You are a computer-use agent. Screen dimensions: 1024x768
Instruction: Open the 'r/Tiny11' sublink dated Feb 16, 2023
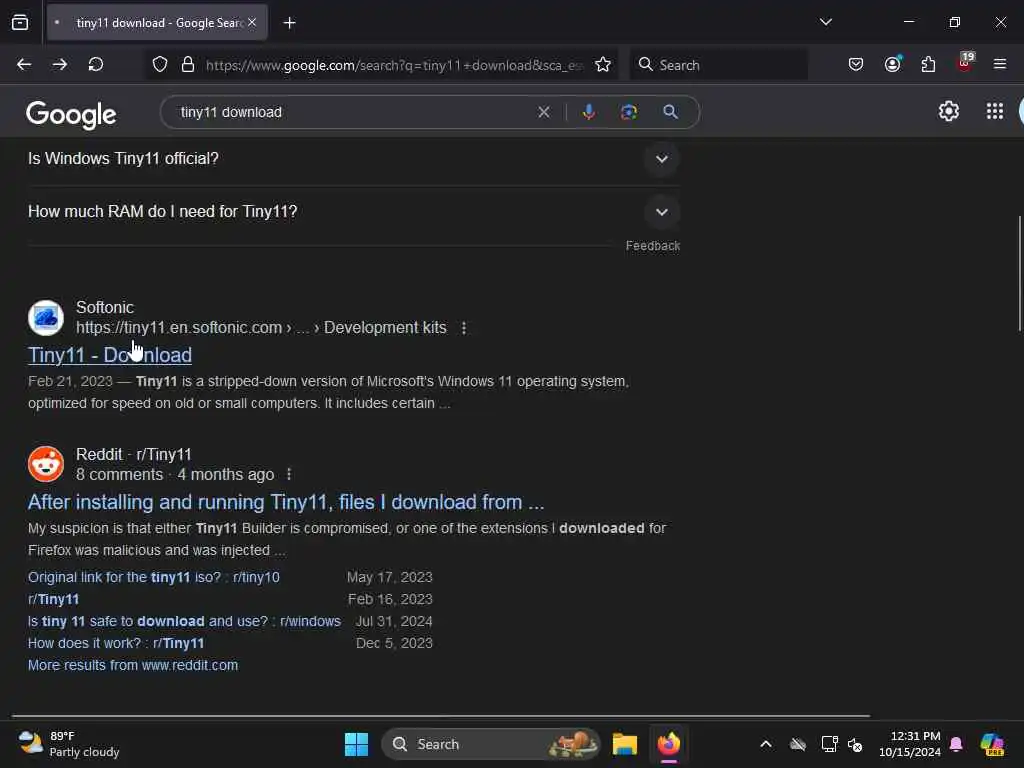[x=54, y=600]
